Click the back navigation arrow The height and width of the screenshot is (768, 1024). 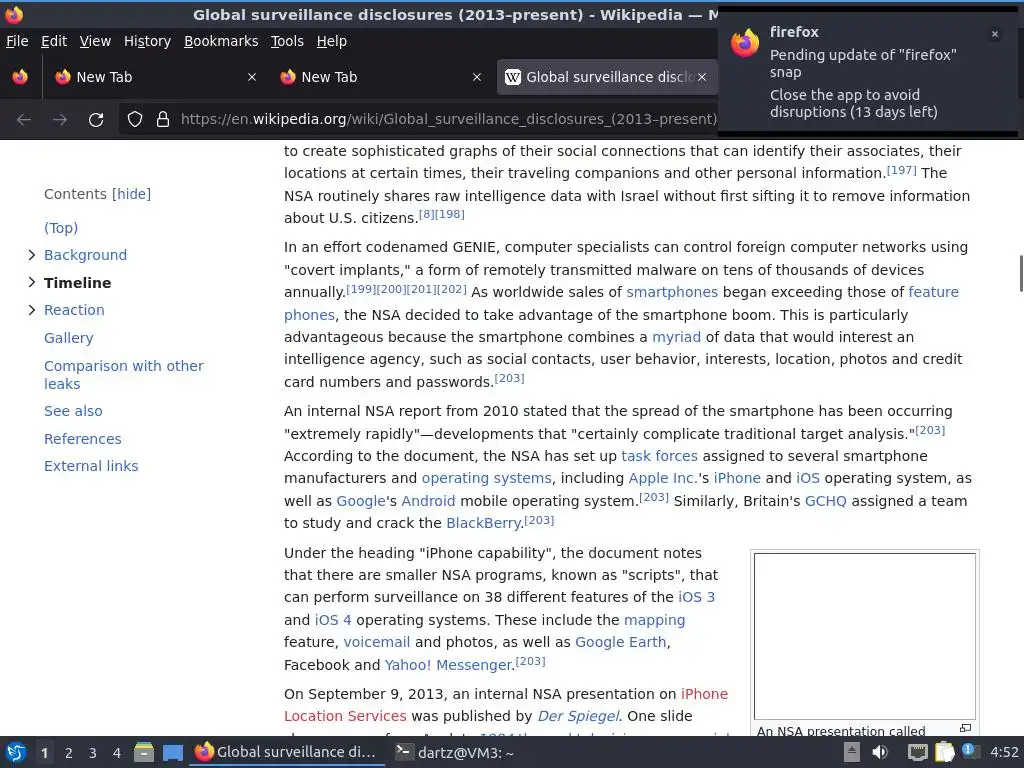tap(24, 120)
